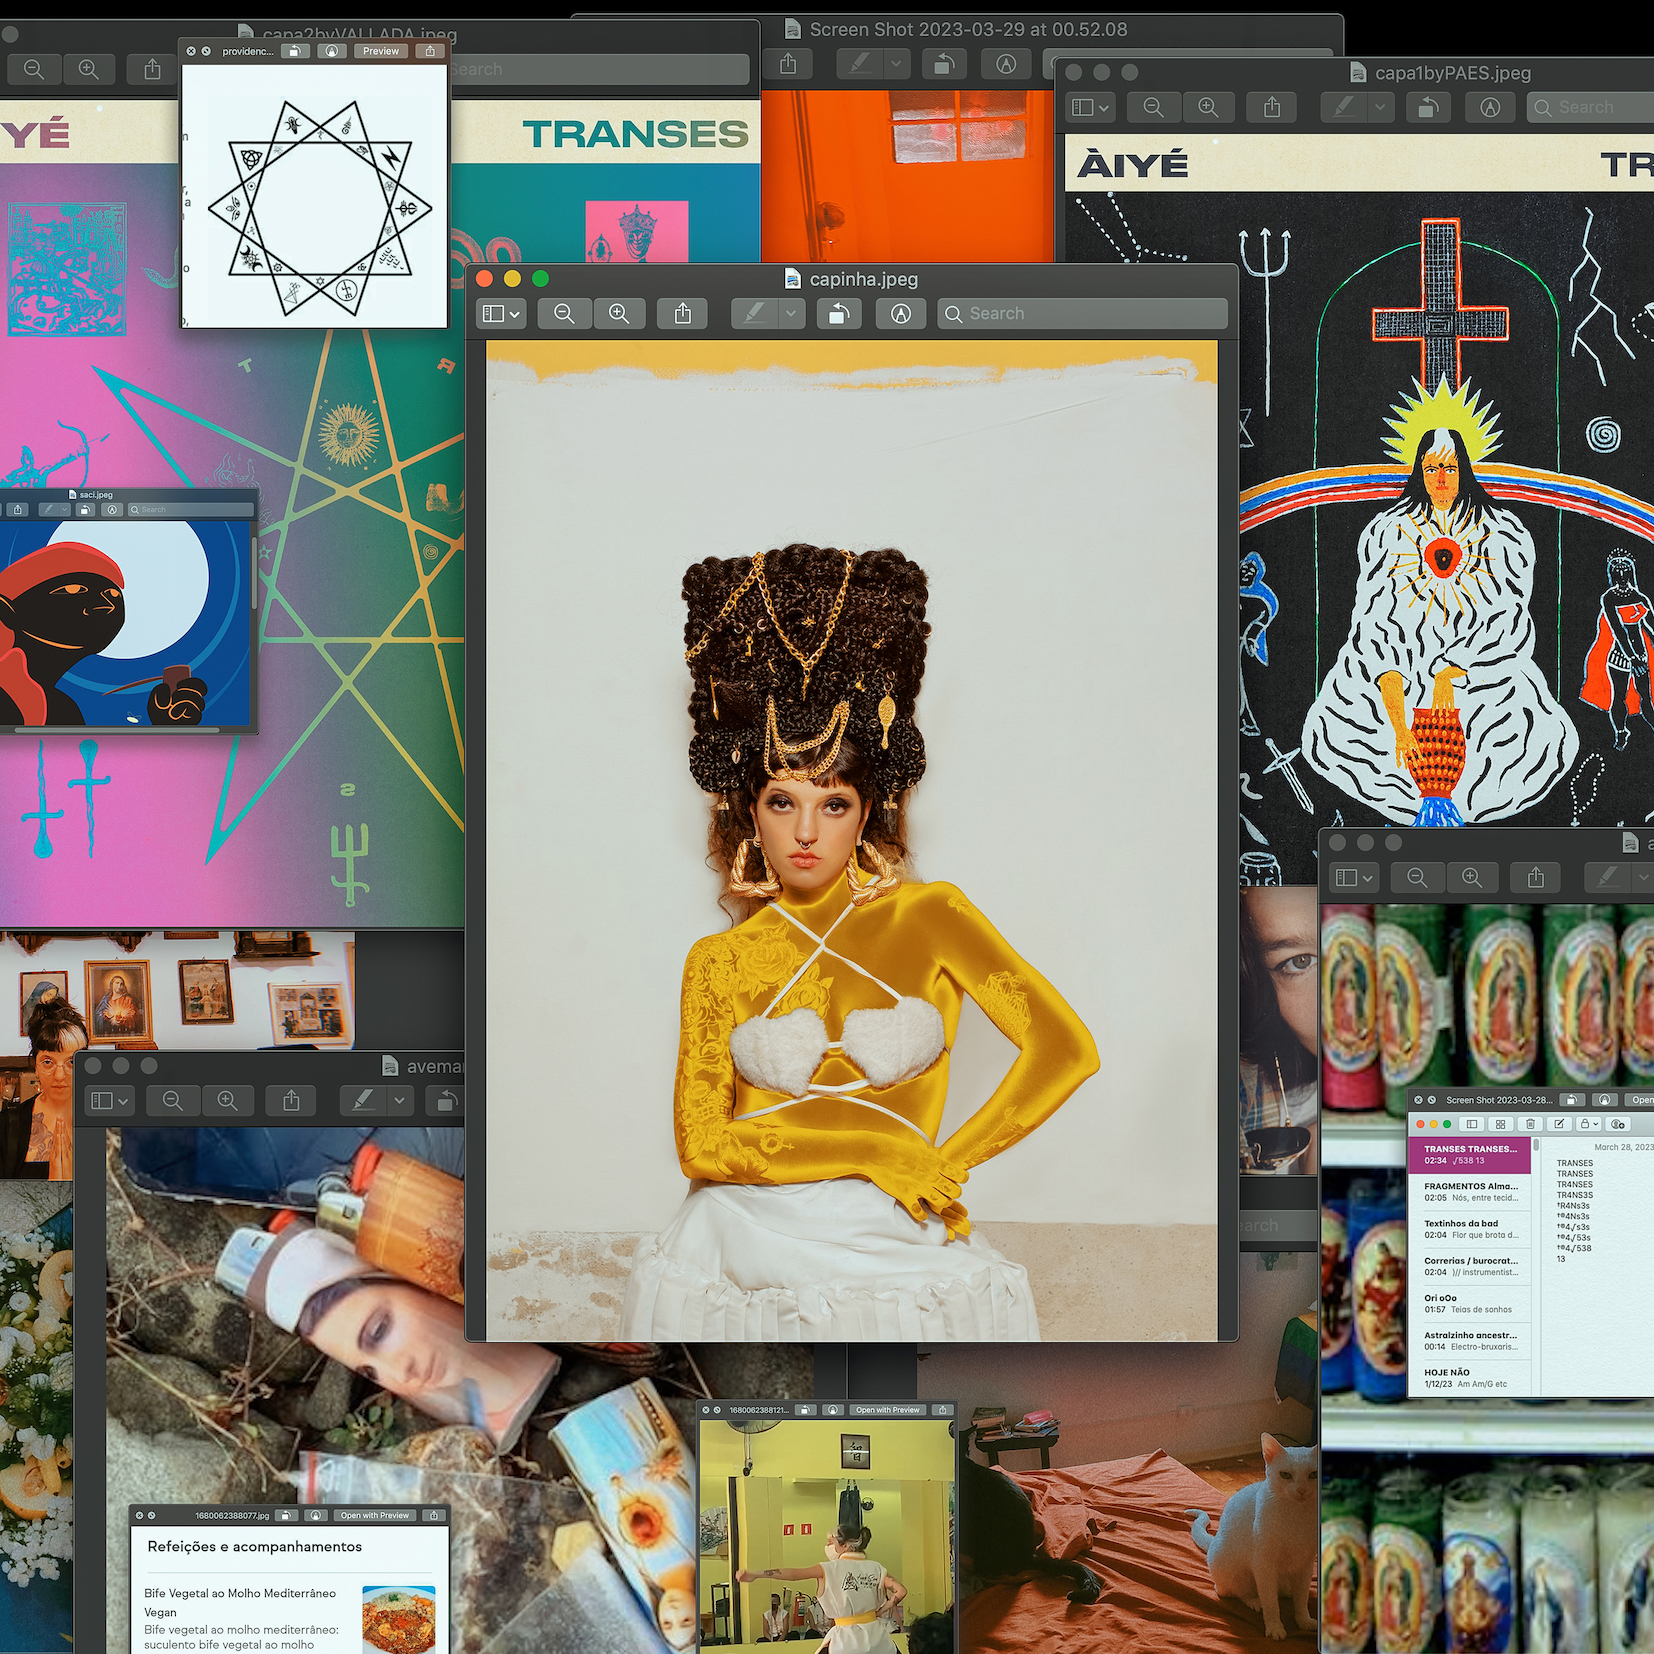
Task: Click Share icon in capinha.jpeg toolbar
Action: pyautogui.click(x=683, y=314)
